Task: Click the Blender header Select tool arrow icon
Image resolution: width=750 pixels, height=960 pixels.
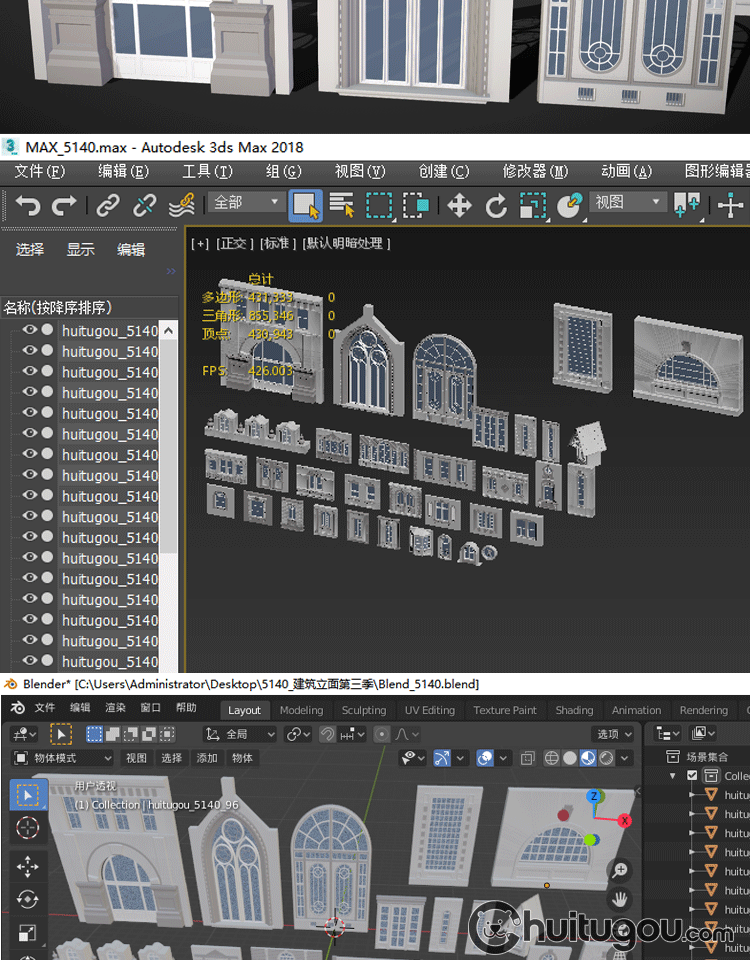Action: (x=61, y=733)
